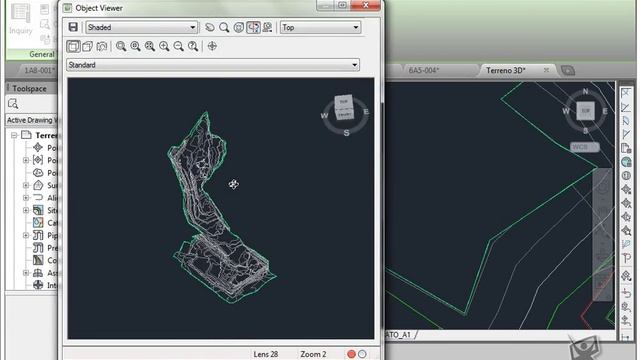Image resolution: width=640 pixels, height=360 pixels.
Task: Select the Point Clouds tree item icon
Action: tap(38, 173)
